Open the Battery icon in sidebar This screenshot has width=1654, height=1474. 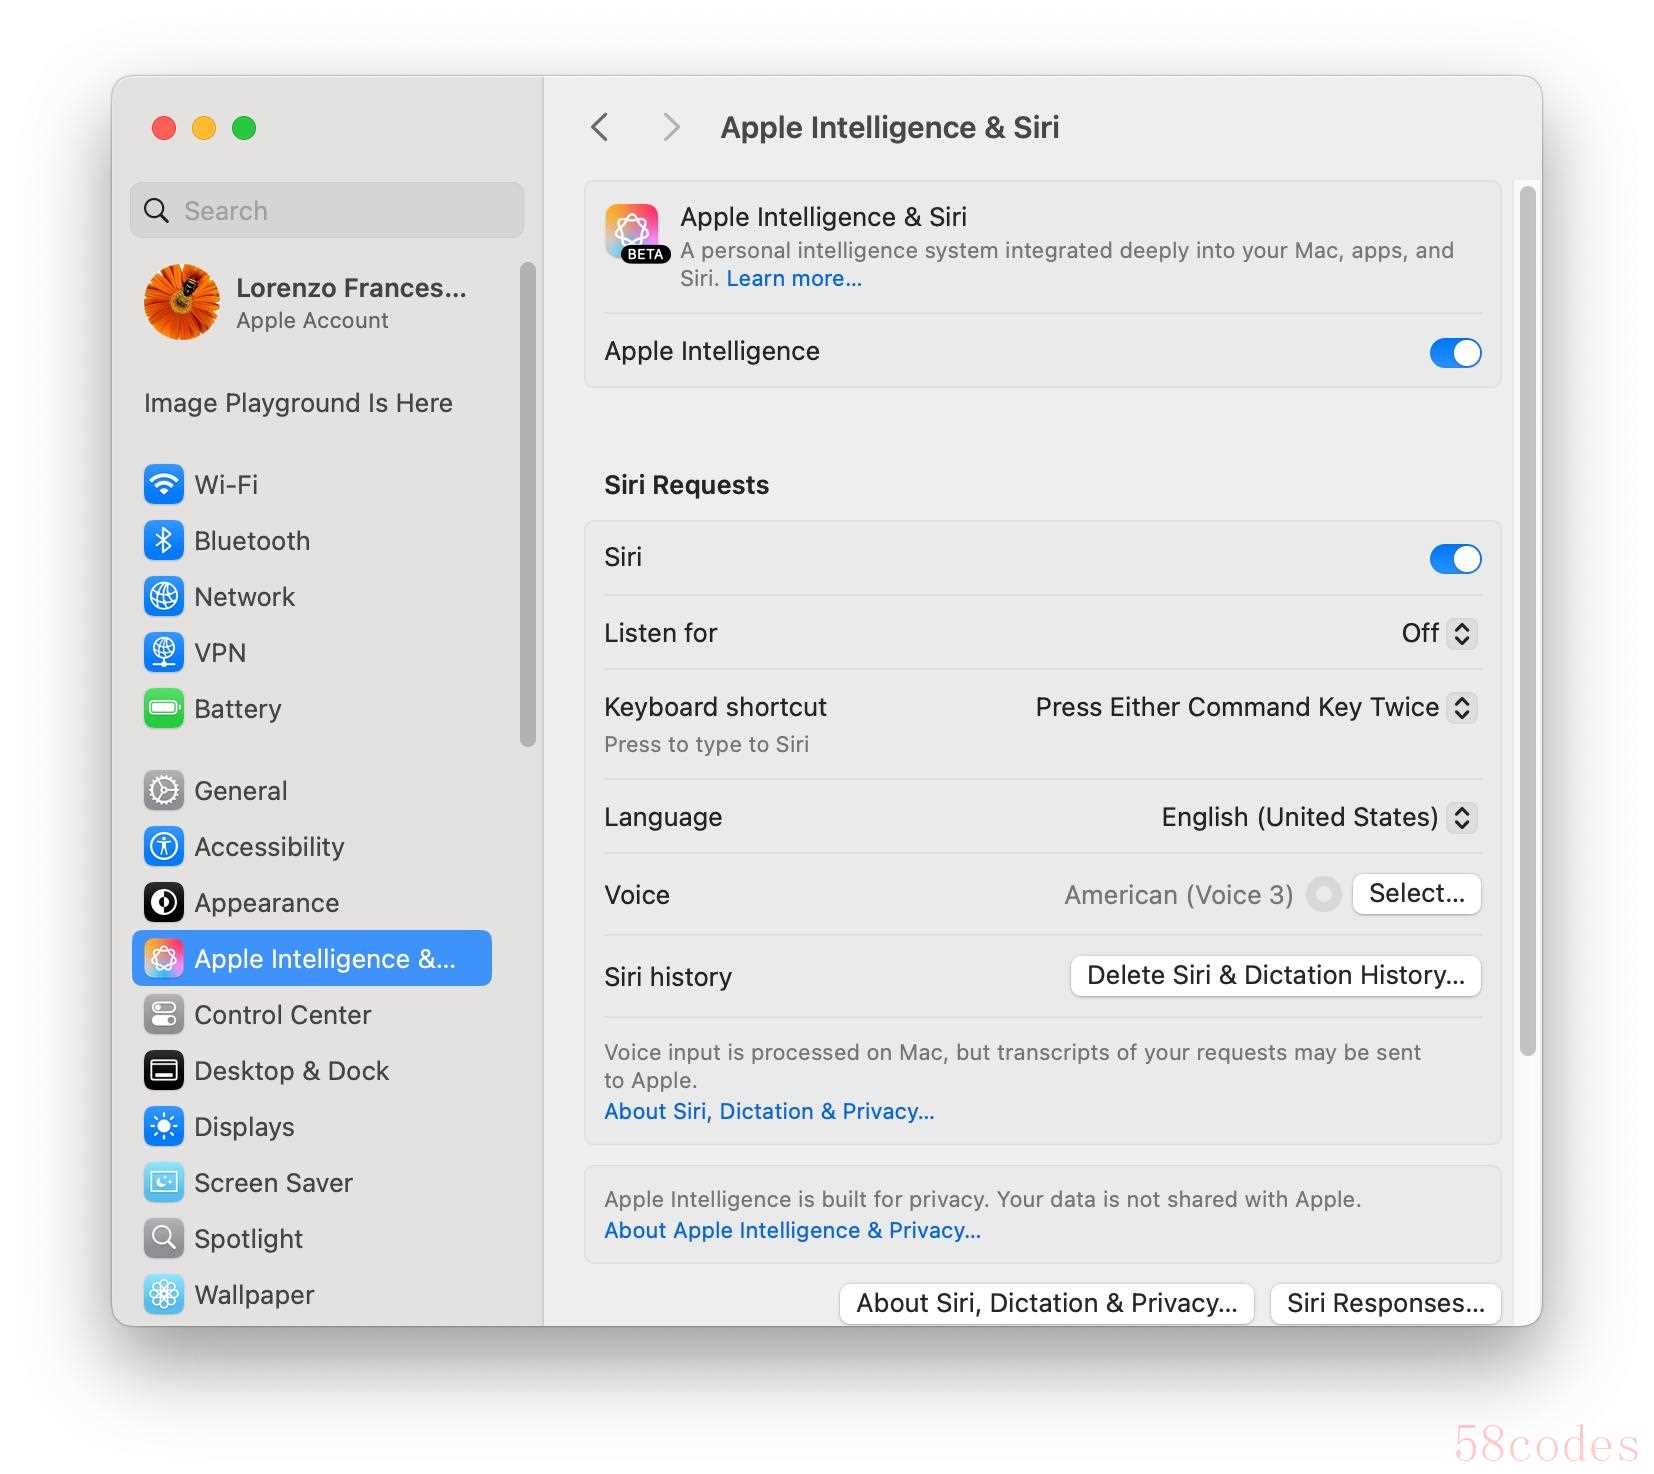(x=163, y=709)
